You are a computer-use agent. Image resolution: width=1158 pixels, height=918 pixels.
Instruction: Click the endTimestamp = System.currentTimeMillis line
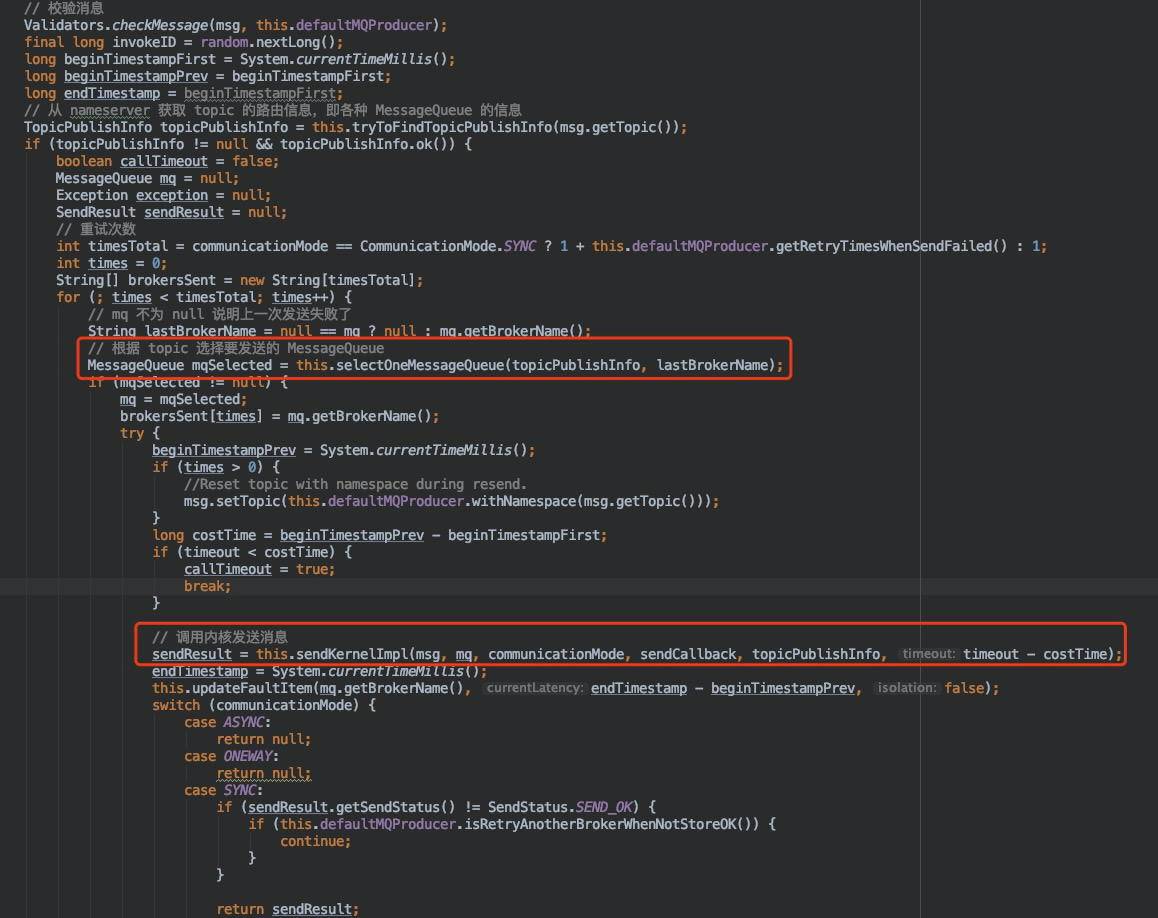pos(319,671)
